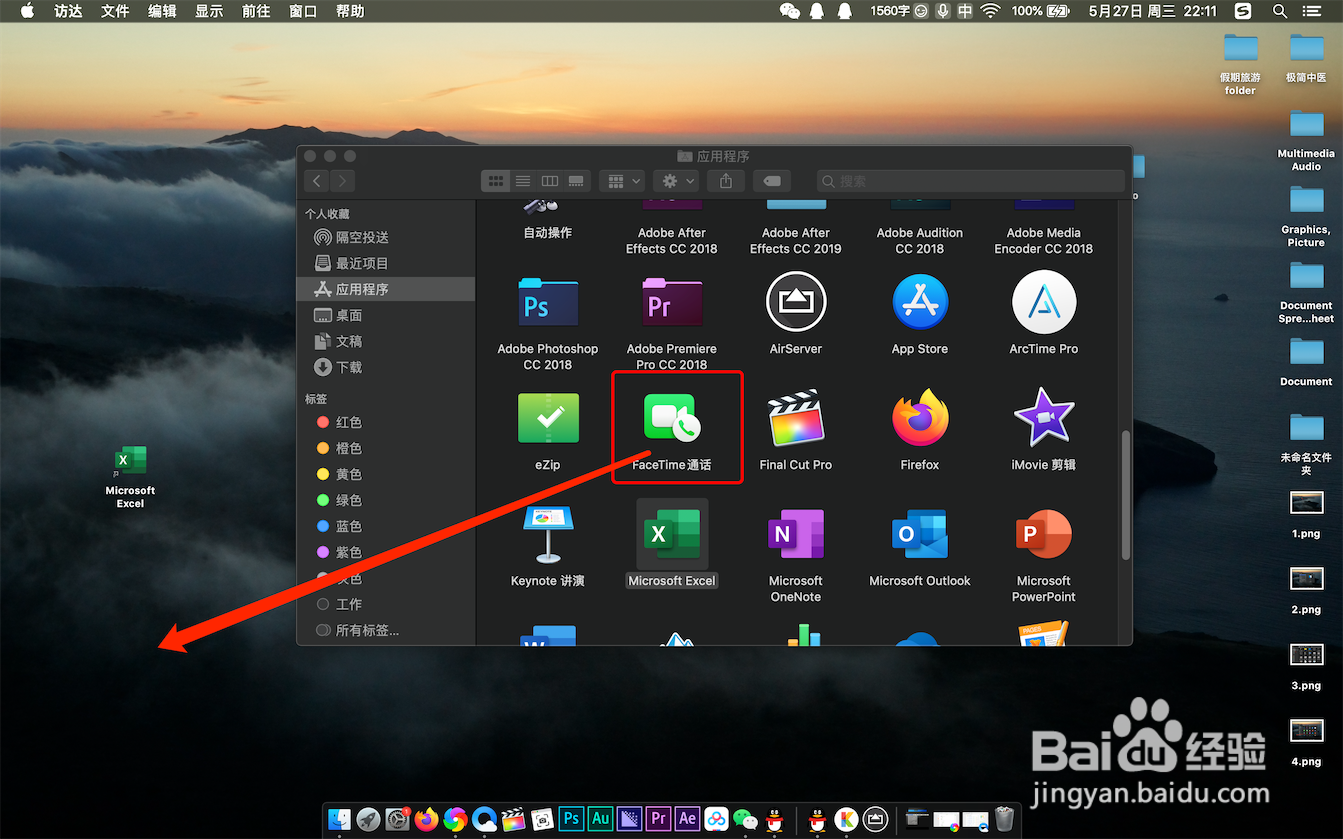The width and height of the screenshot is (1343, 839).
Task: Open the 访达 menu
Action: (x=68, y=11)
